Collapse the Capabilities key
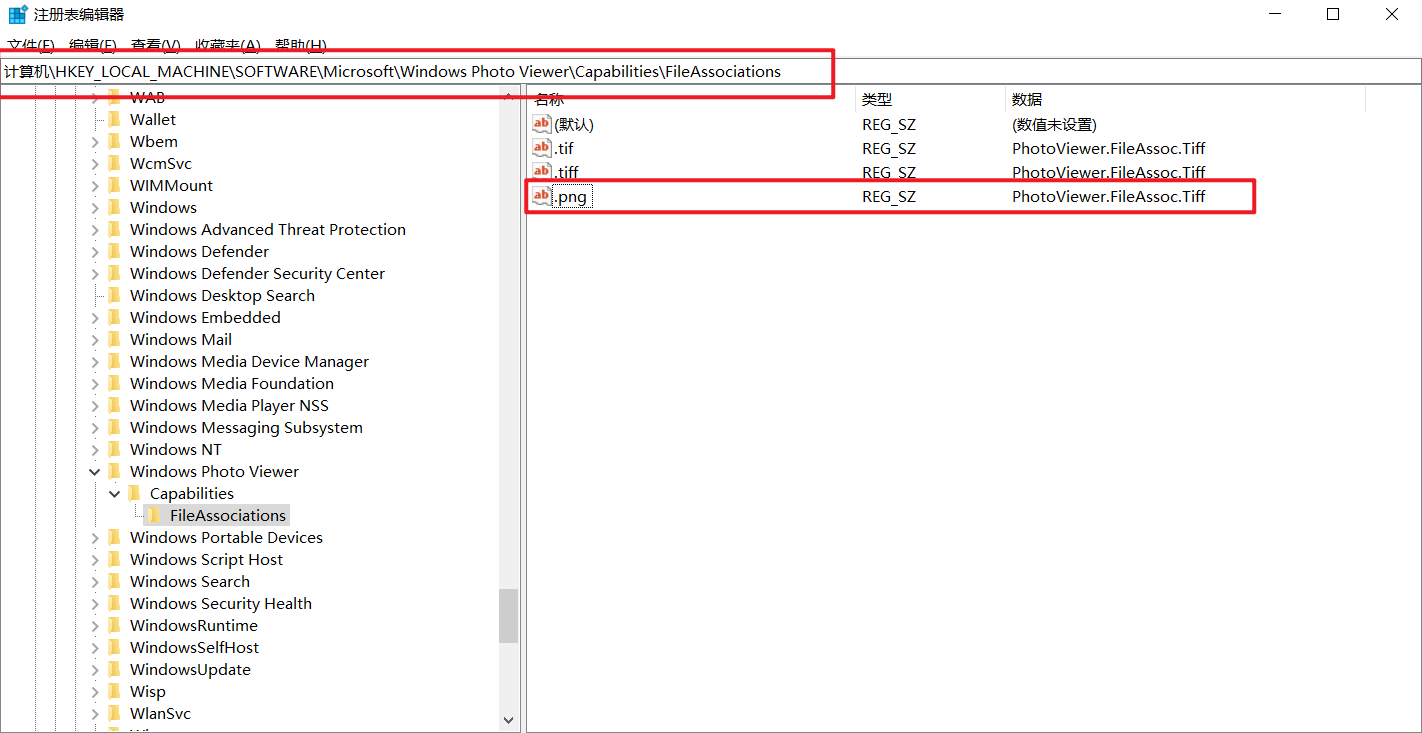The height and width of the screenshot is (733, 1422). click(115, 493)
